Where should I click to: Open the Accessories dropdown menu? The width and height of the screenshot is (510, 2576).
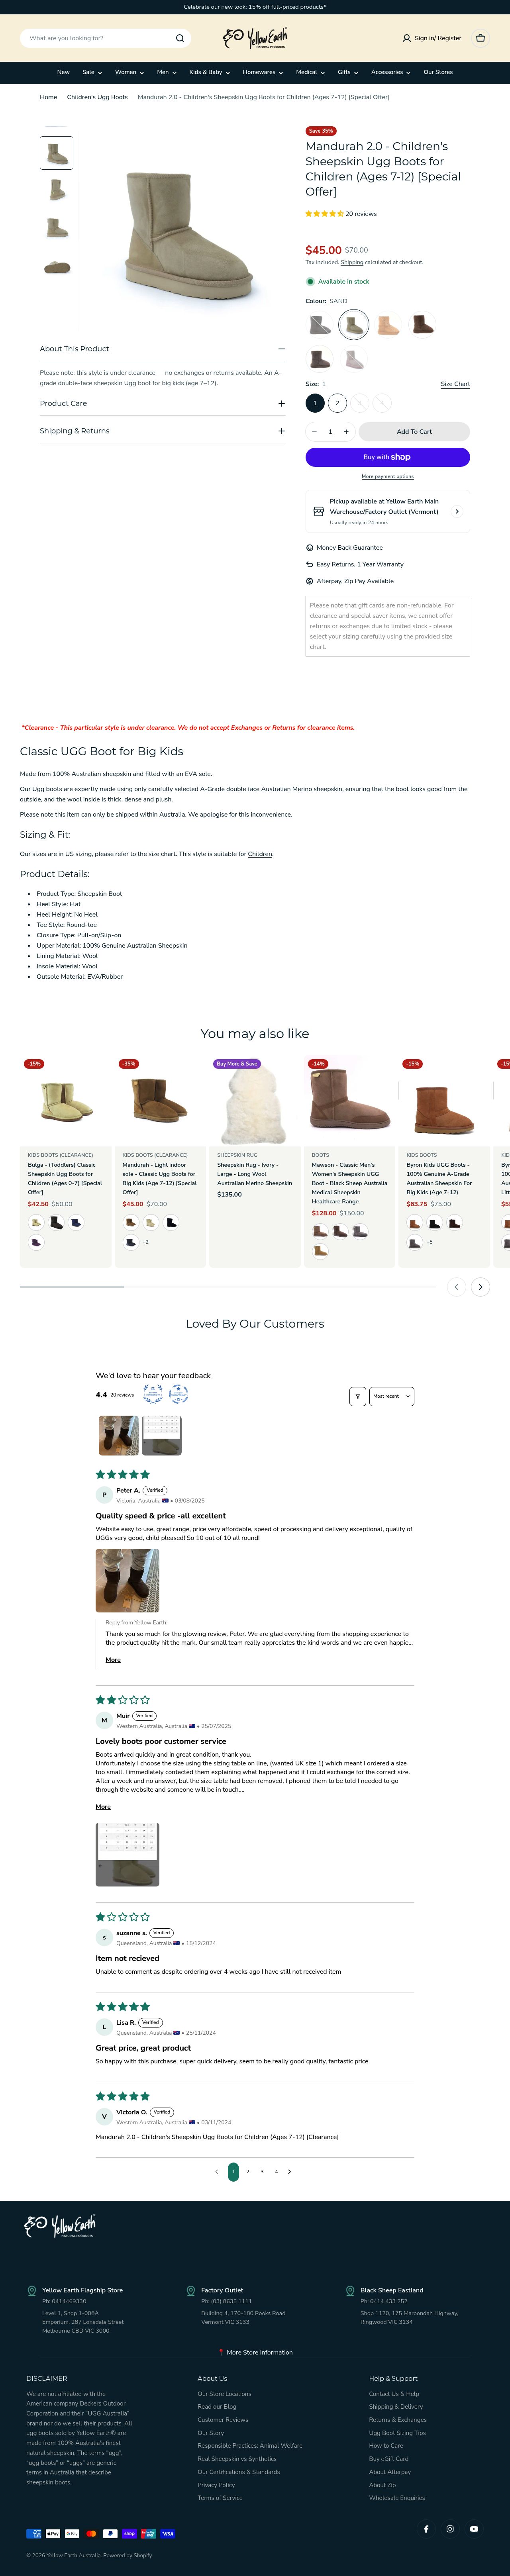pyautogui.click(x=390, y=72)
